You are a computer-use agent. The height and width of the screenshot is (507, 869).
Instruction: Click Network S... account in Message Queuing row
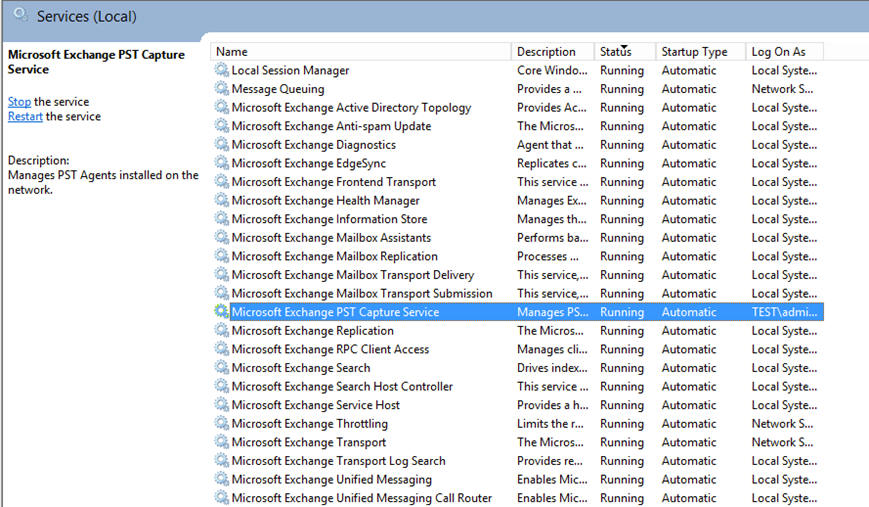(x=782, y=89)
